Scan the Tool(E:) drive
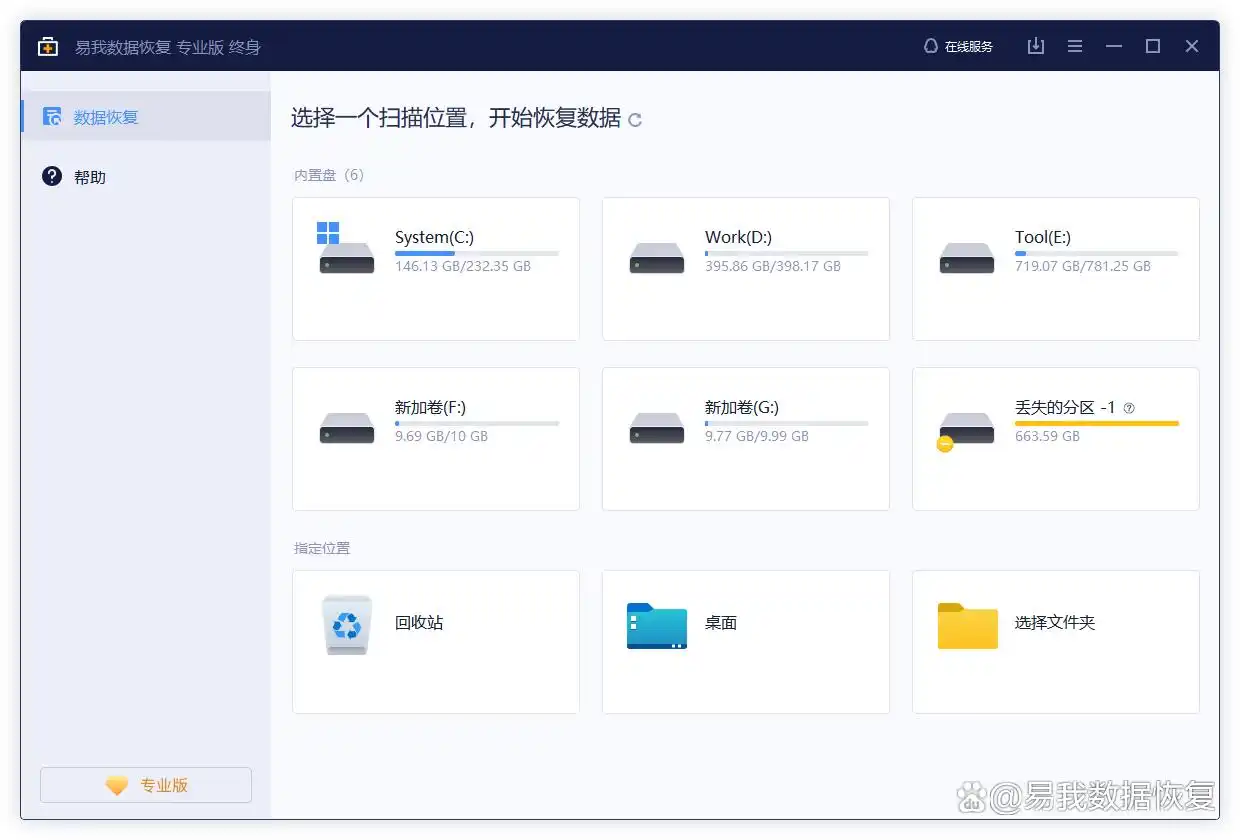The height and width of the screenshot is (840, 1240). (1055, 268)
